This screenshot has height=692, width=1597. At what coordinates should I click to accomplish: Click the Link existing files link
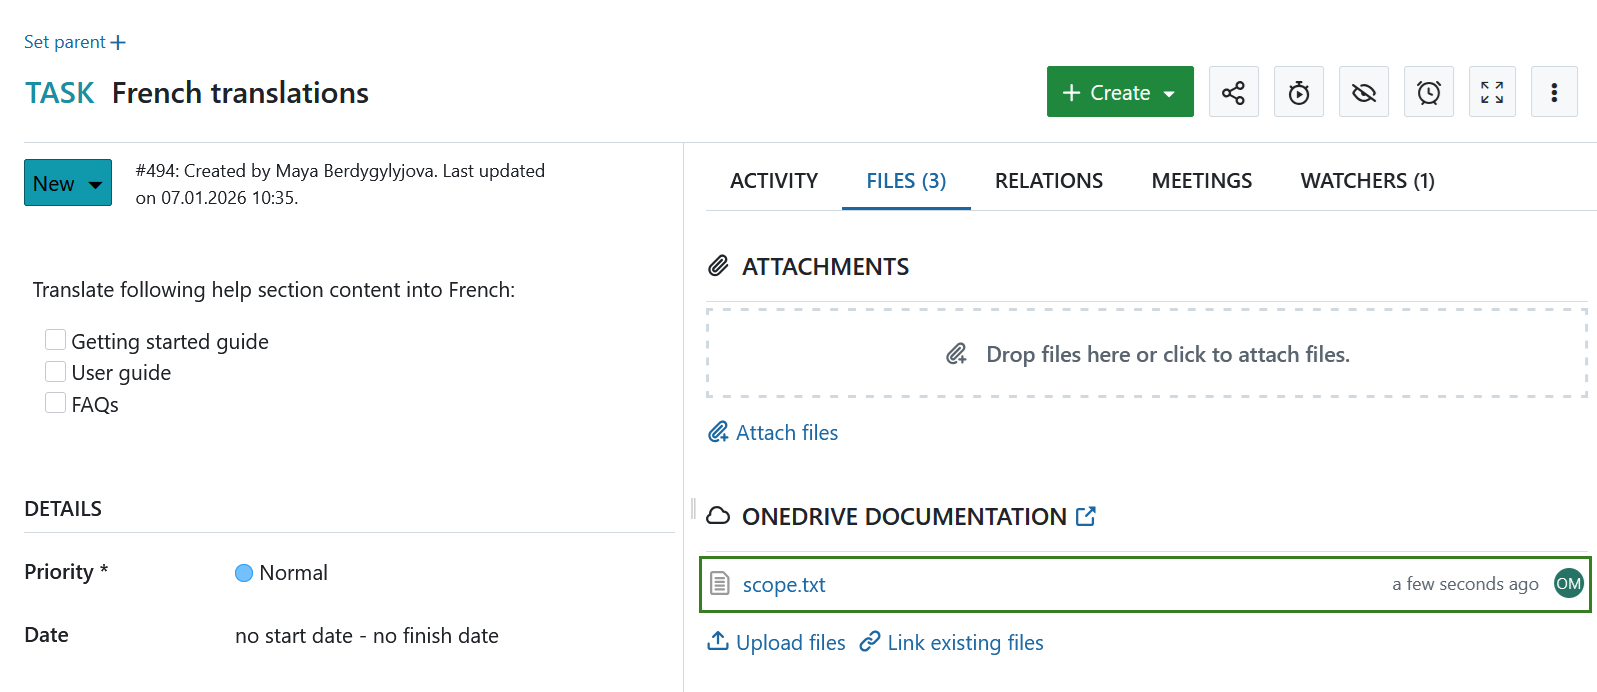(965, 642)
